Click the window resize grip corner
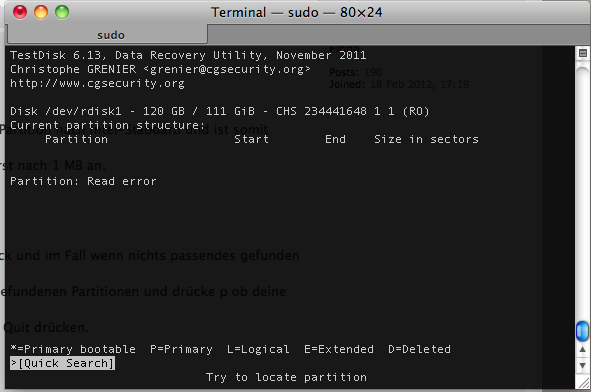The height and width of the screenshot is (392, 591). click(583, 383)
